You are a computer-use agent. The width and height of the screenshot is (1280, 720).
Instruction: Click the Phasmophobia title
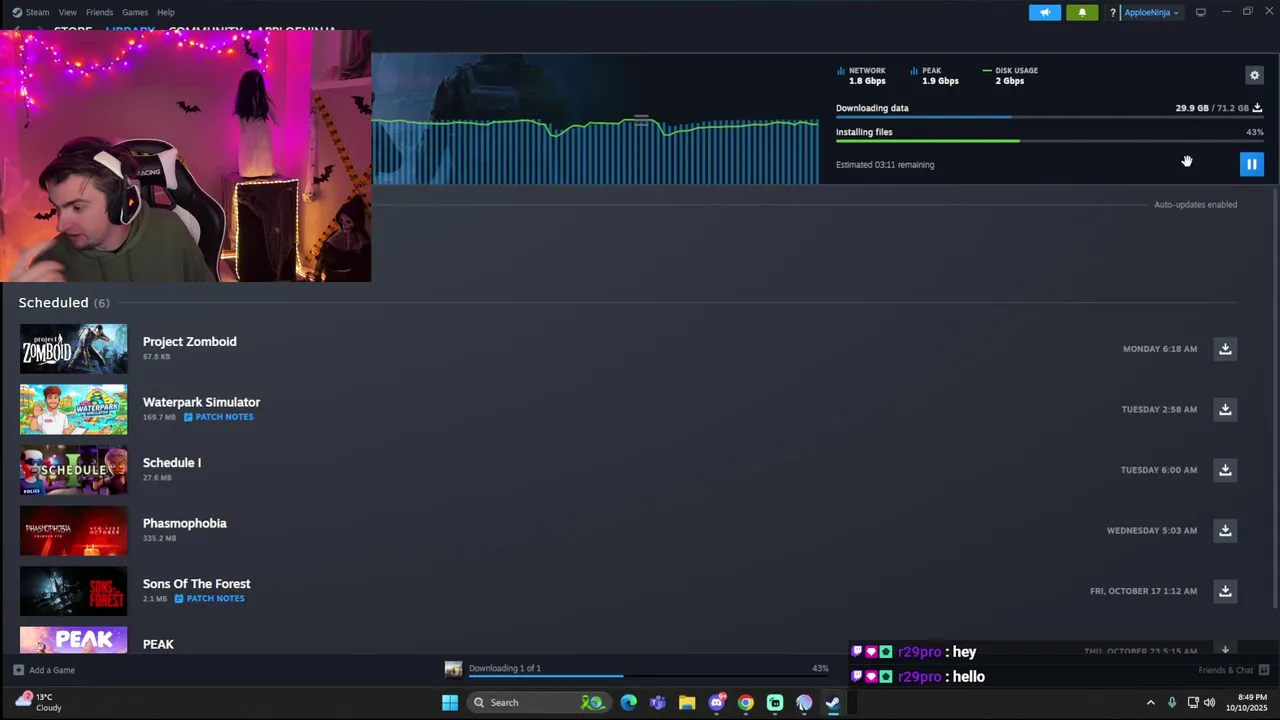pyautogui.click(x=184, y=523)
